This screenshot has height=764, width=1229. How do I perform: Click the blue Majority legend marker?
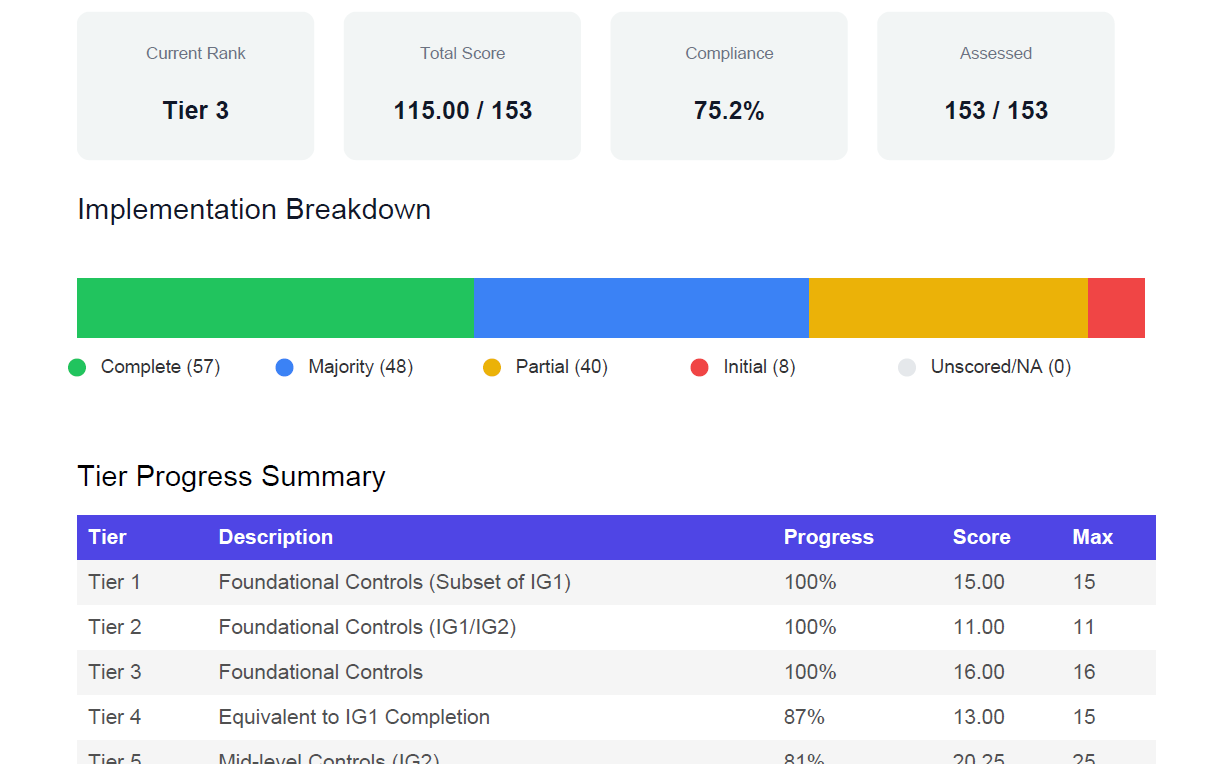[283, 367]
